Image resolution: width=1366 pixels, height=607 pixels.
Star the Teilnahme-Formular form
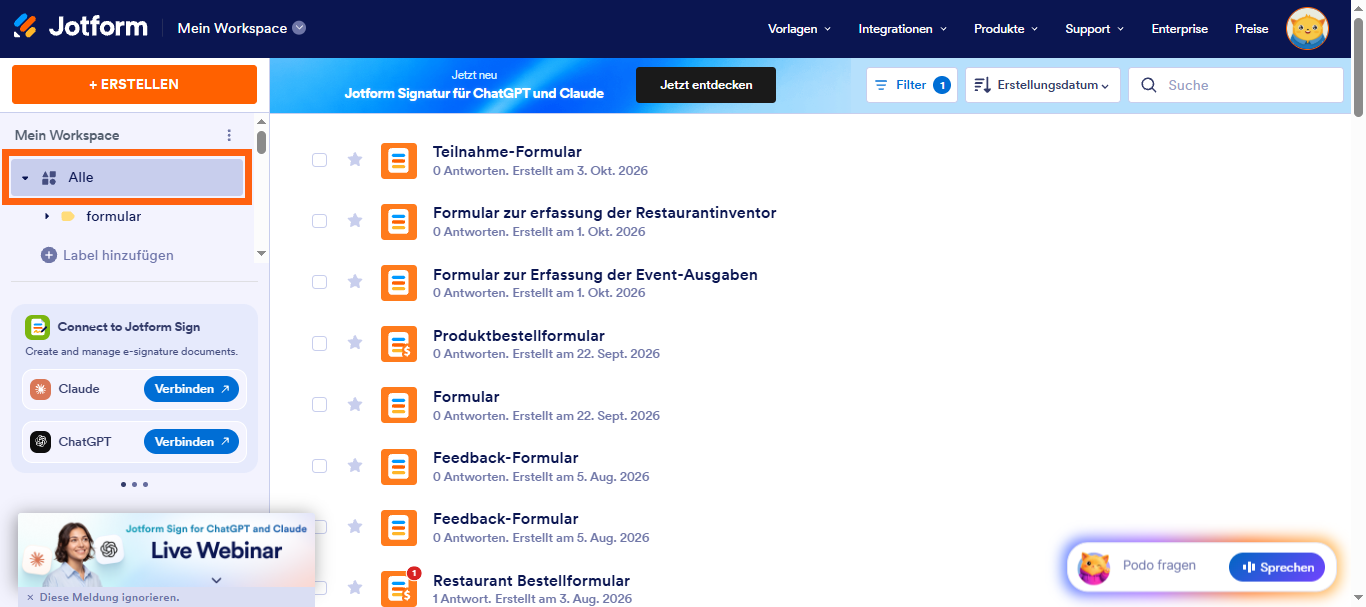point(355,159)
